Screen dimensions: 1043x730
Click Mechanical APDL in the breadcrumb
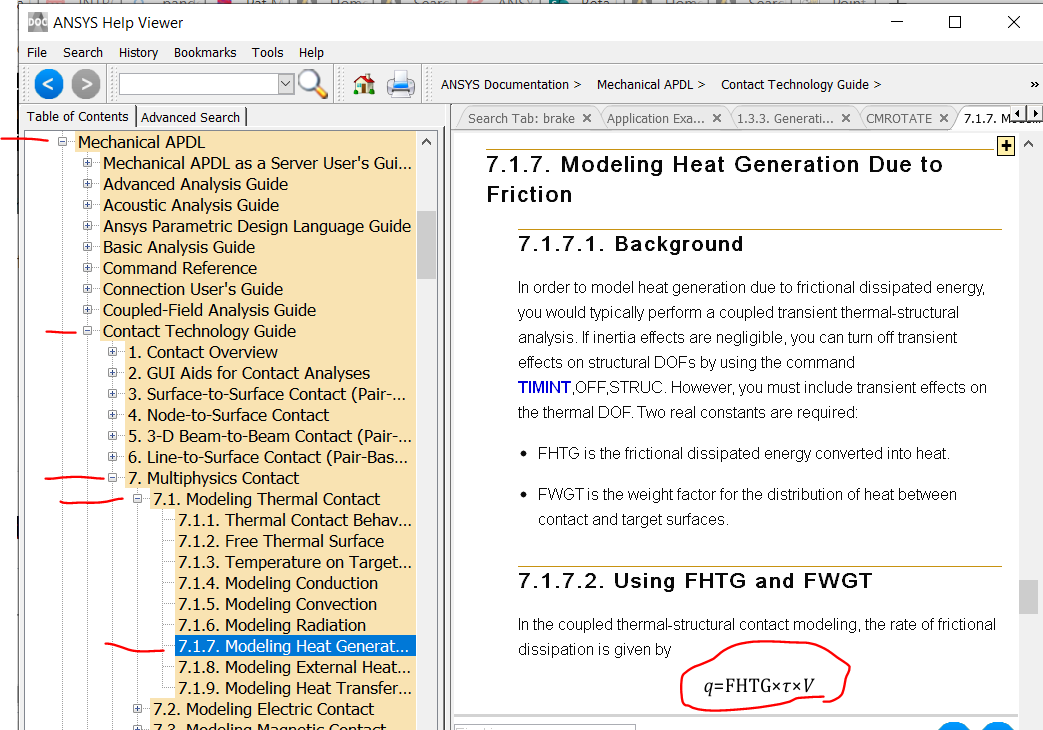645,85
